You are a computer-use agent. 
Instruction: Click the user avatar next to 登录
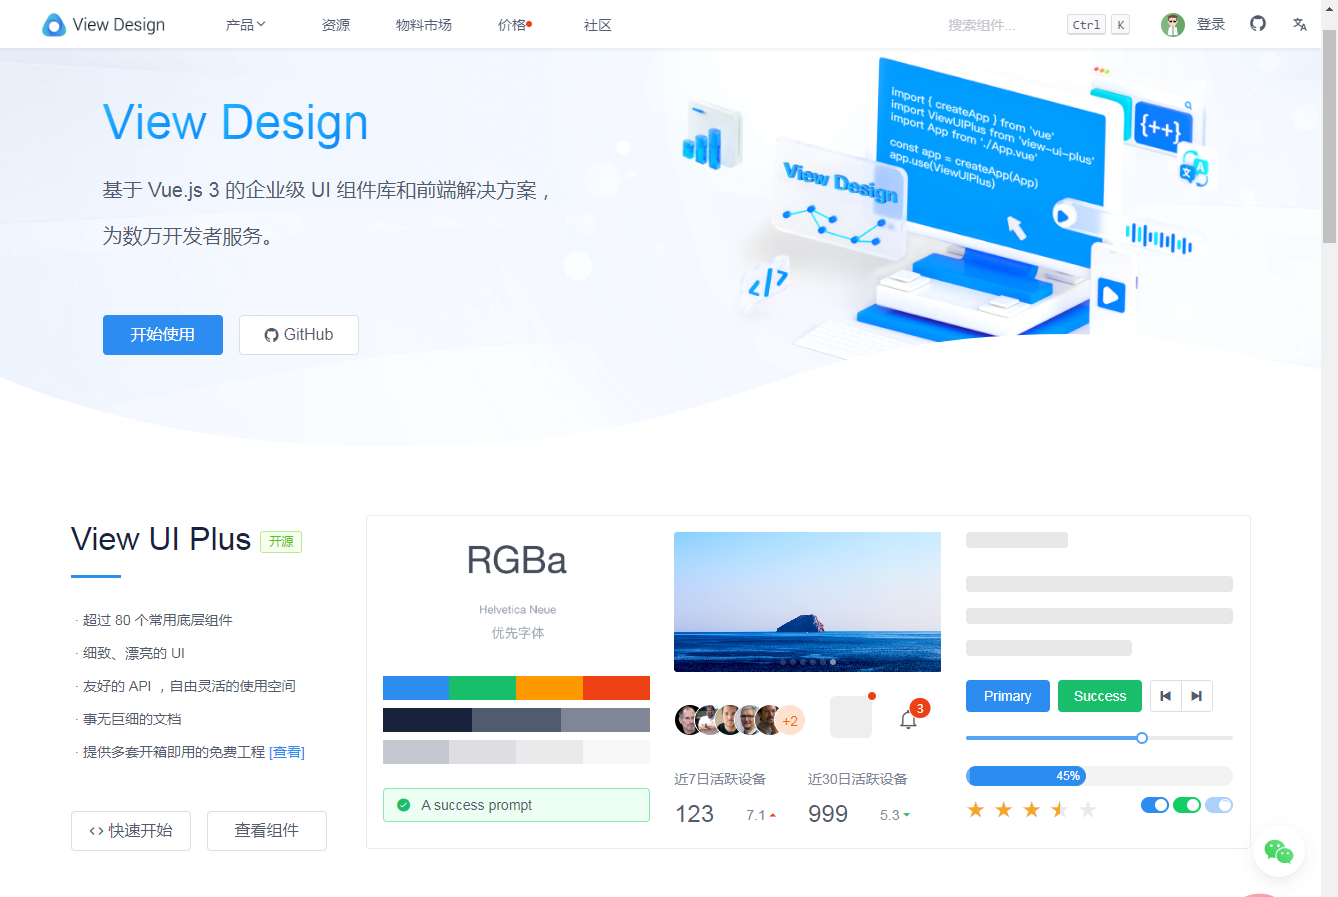(1173, 25)
